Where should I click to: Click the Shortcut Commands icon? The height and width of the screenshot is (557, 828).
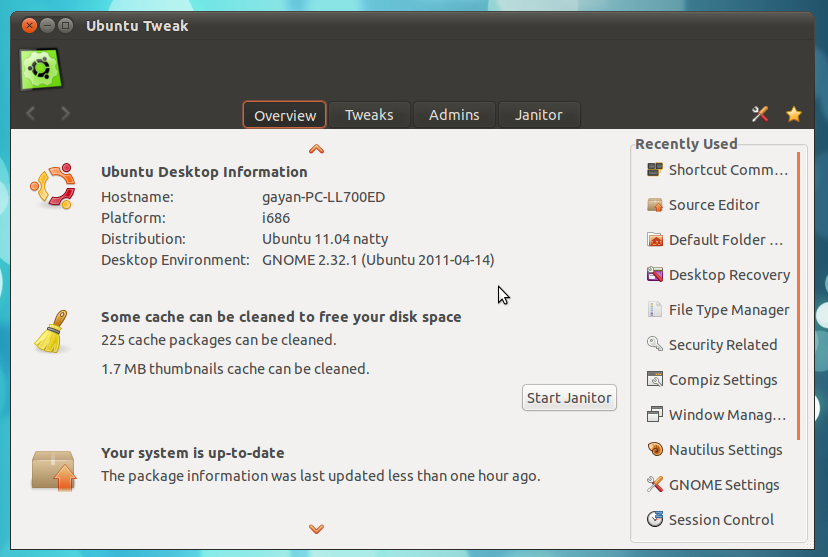[x=655, y=169]
